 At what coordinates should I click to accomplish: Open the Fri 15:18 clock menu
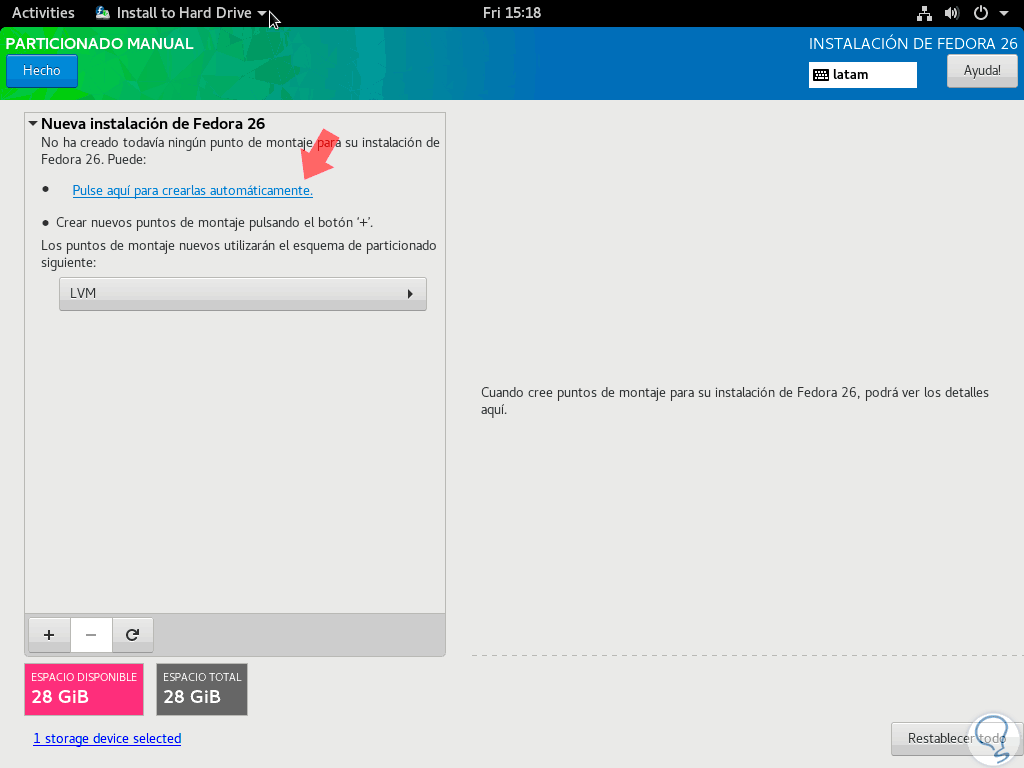(x=512, y=13)
